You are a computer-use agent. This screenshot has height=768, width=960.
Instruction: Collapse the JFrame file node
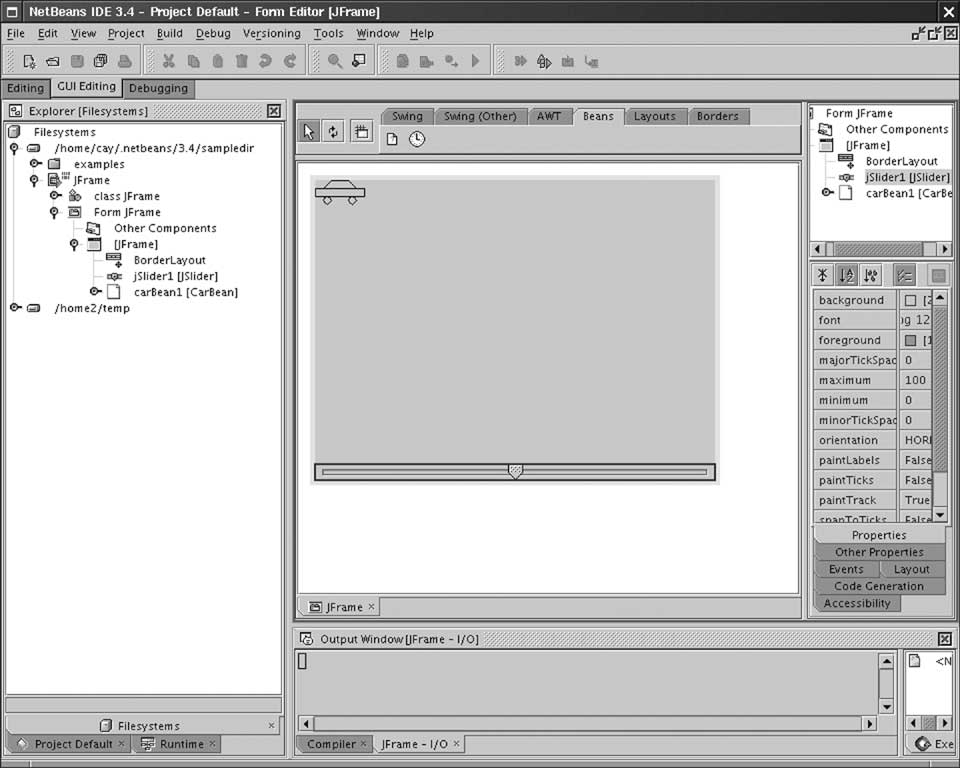[34, 180]
